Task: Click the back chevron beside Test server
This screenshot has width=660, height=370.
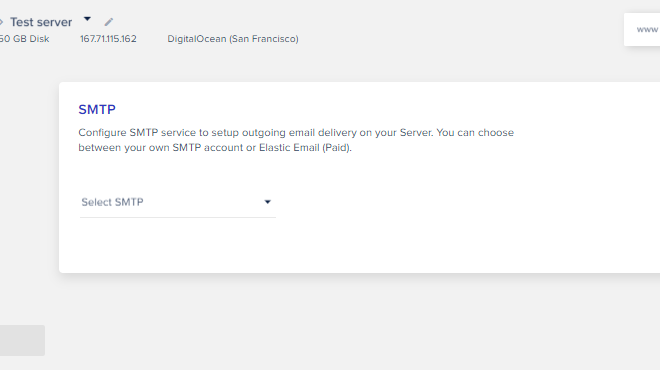Action: click(x=1, y=22)
